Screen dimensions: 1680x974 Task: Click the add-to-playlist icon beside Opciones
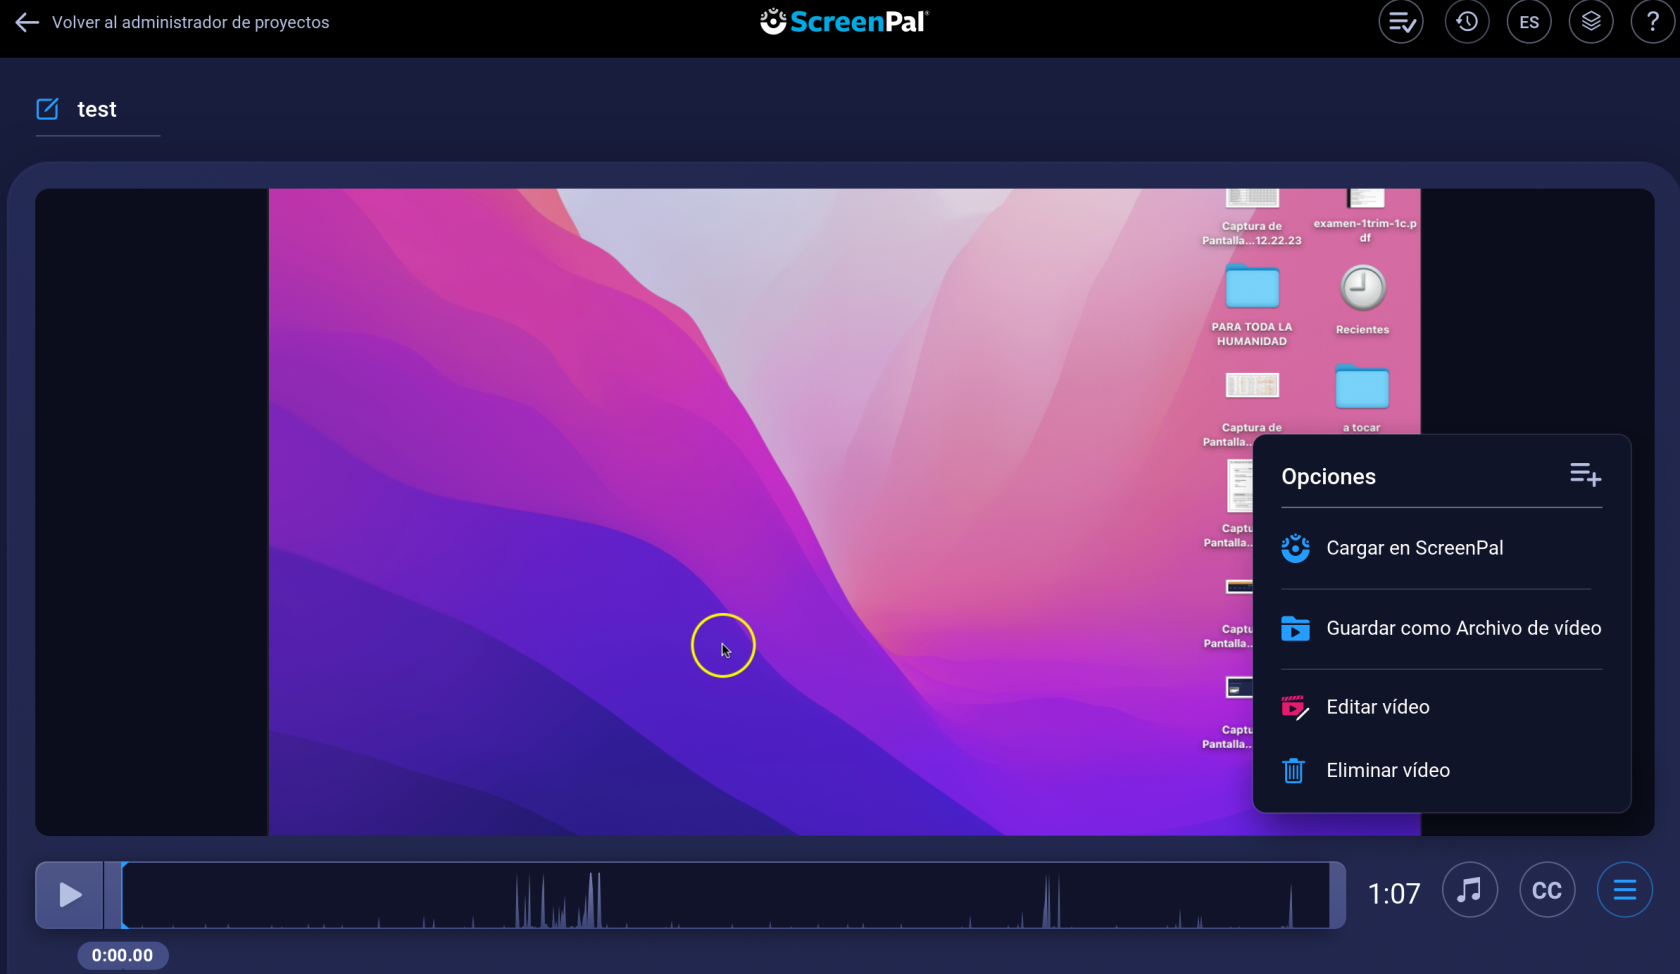[1586, 475]
